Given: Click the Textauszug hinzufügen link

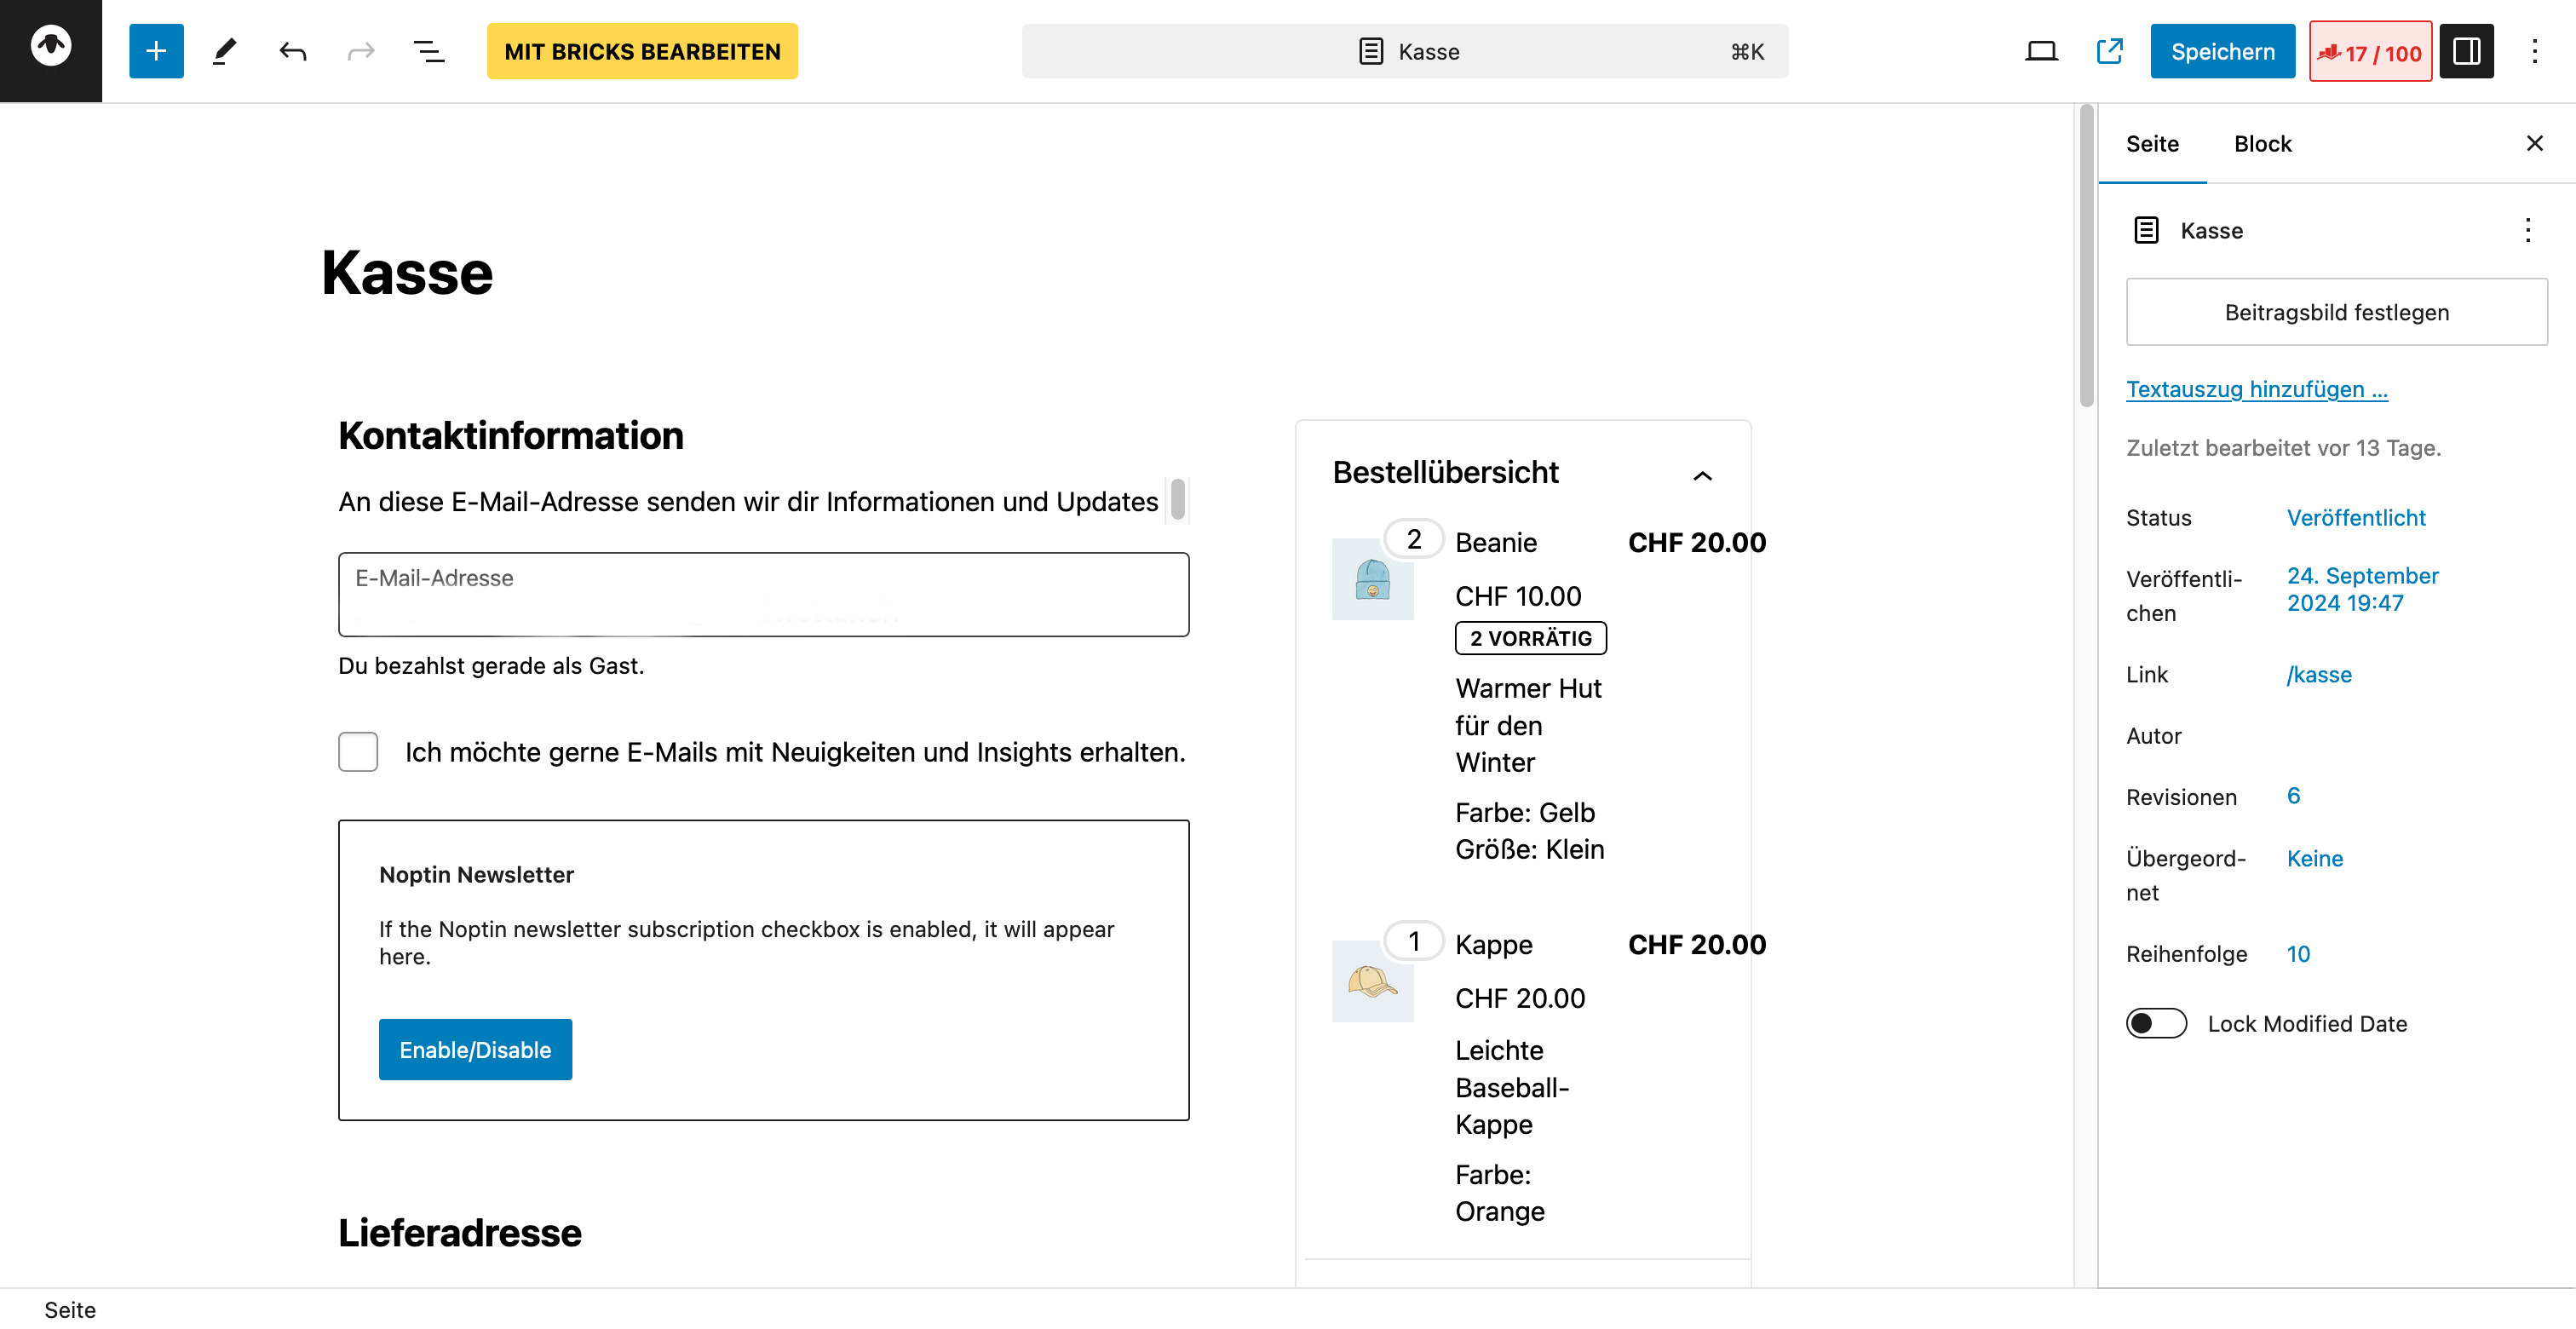Looking at the screenshot, I should (x=2256, y=389).
